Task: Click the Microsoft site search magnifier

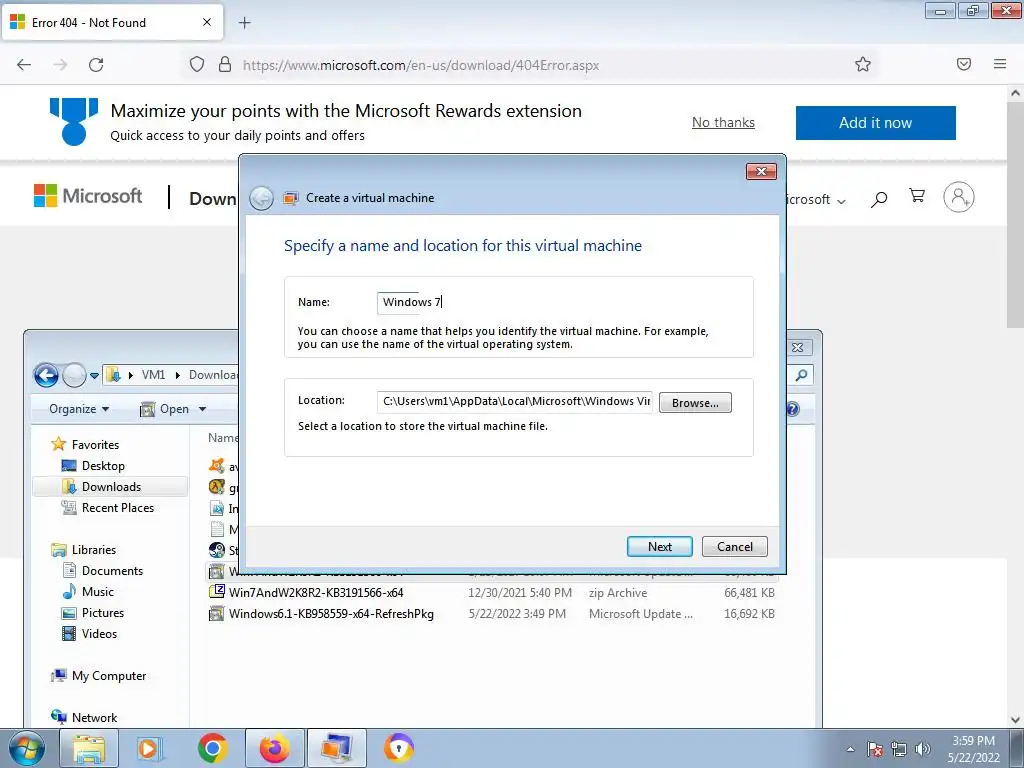Action: coord(879,199)
